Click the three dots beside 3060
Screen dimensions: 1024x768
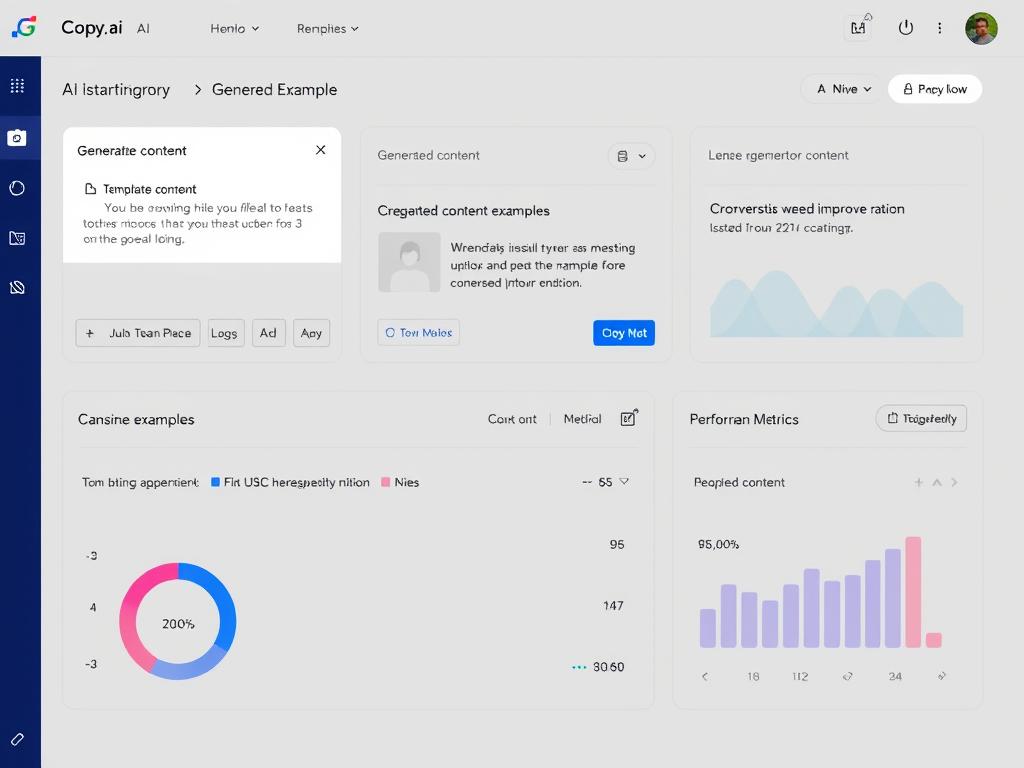click(579, 667)
